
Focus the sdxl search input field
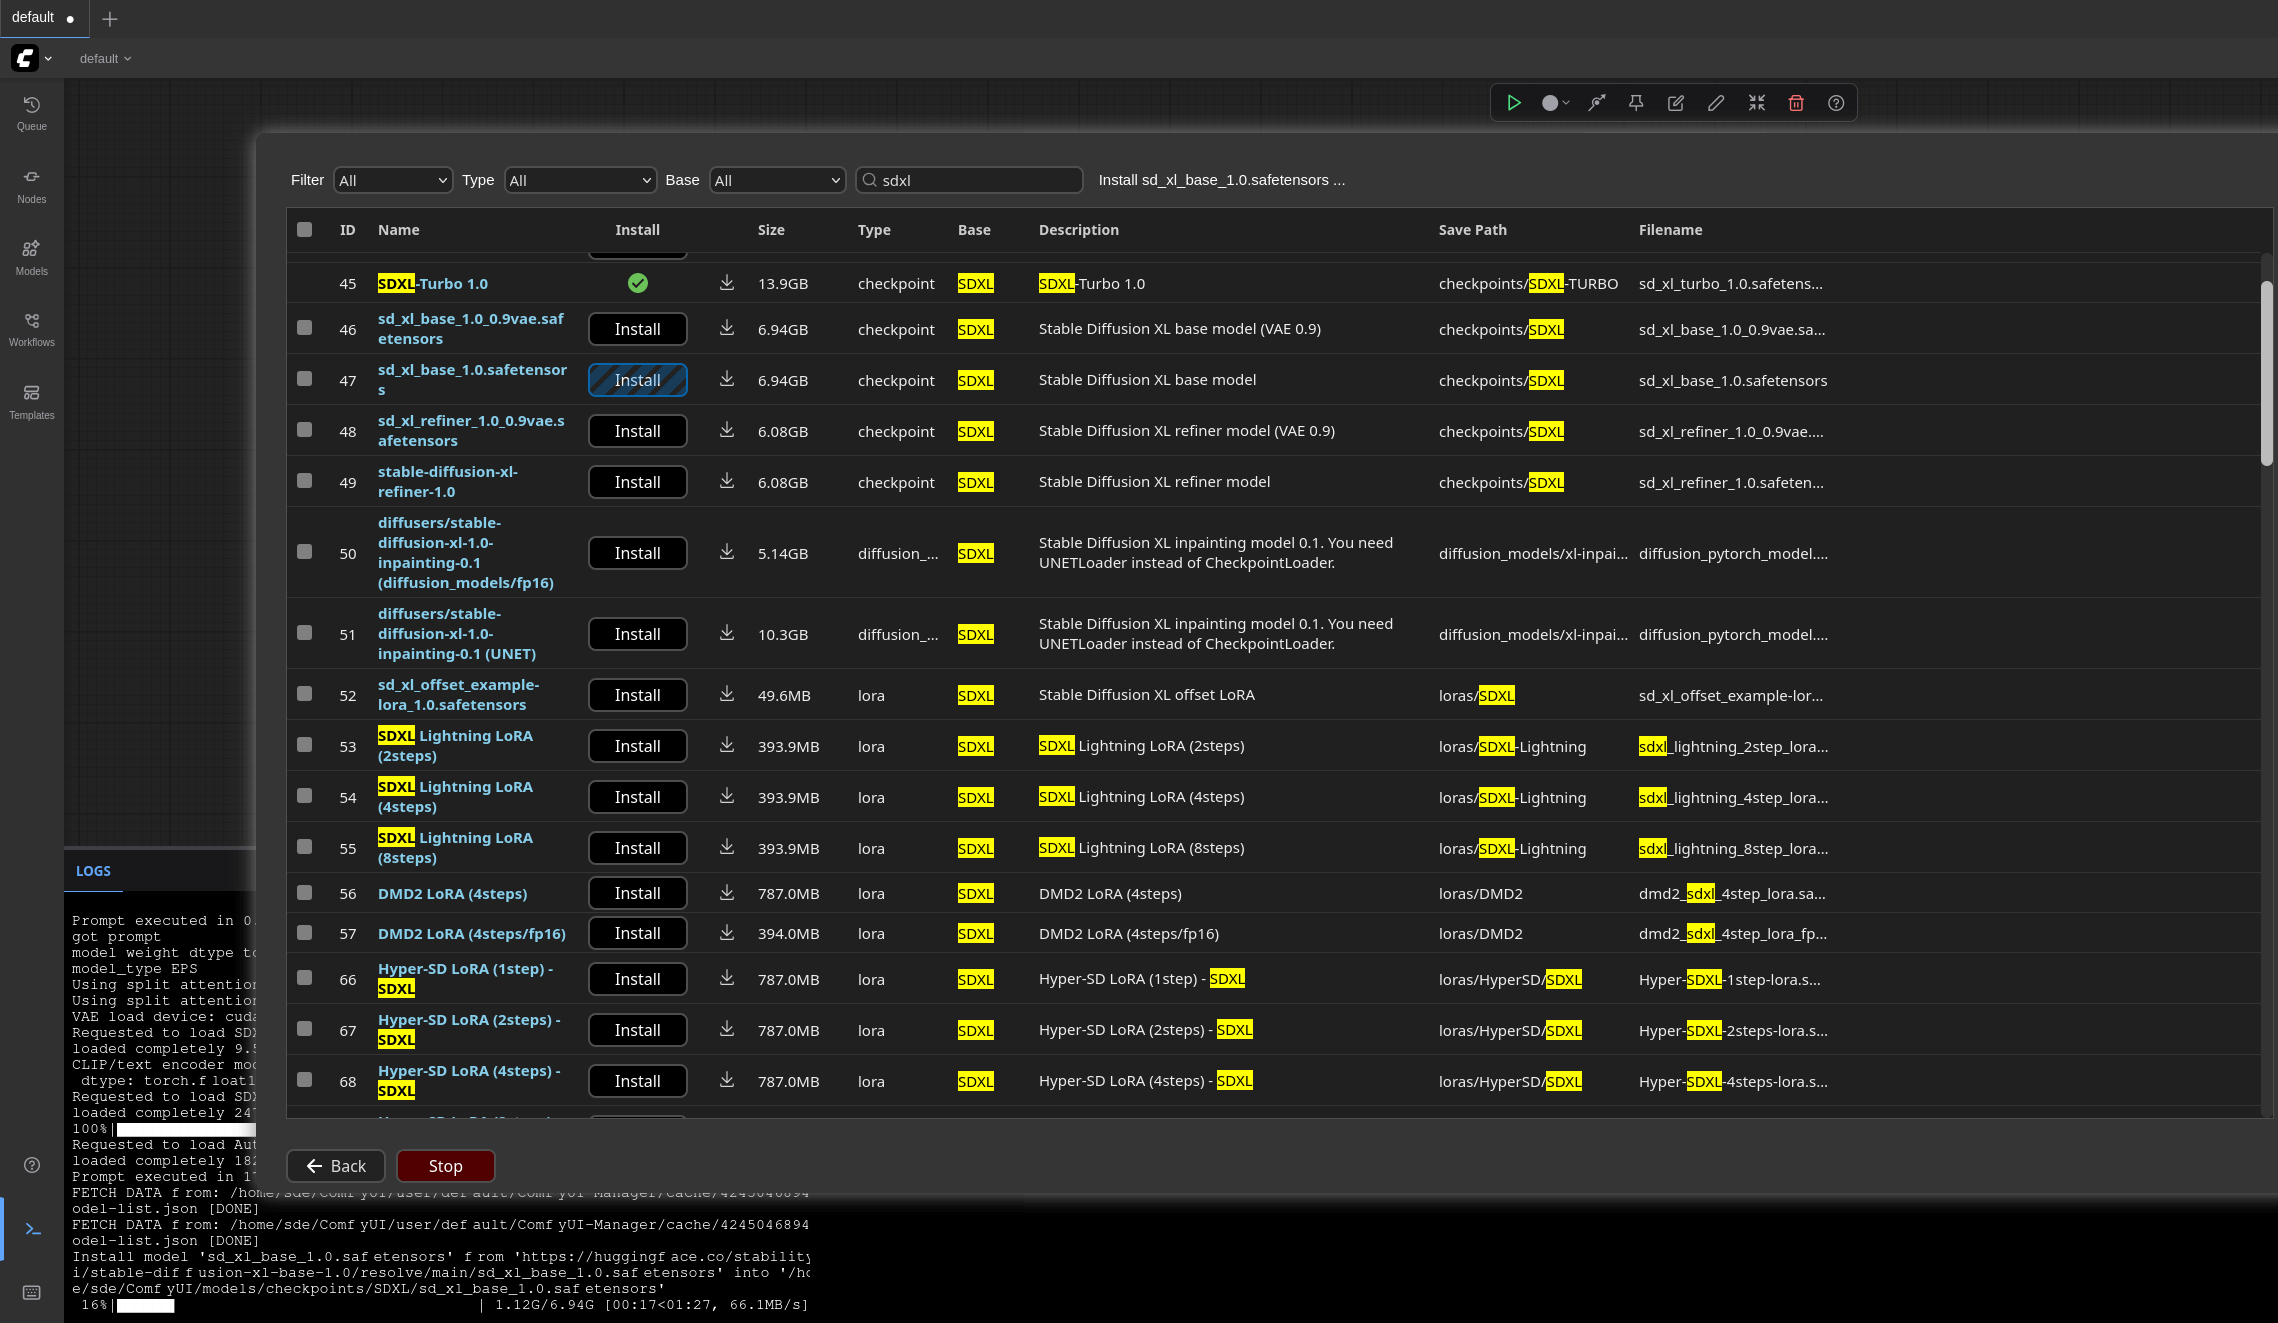(x=970, y=180)
